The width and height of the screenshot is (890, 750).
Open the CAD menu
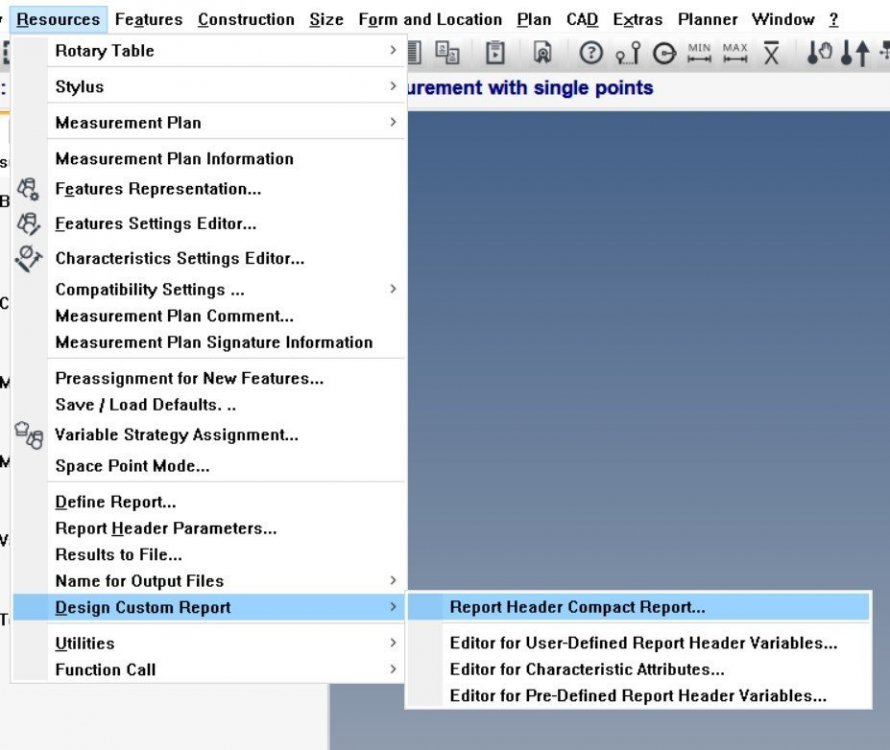coord(581,18)
